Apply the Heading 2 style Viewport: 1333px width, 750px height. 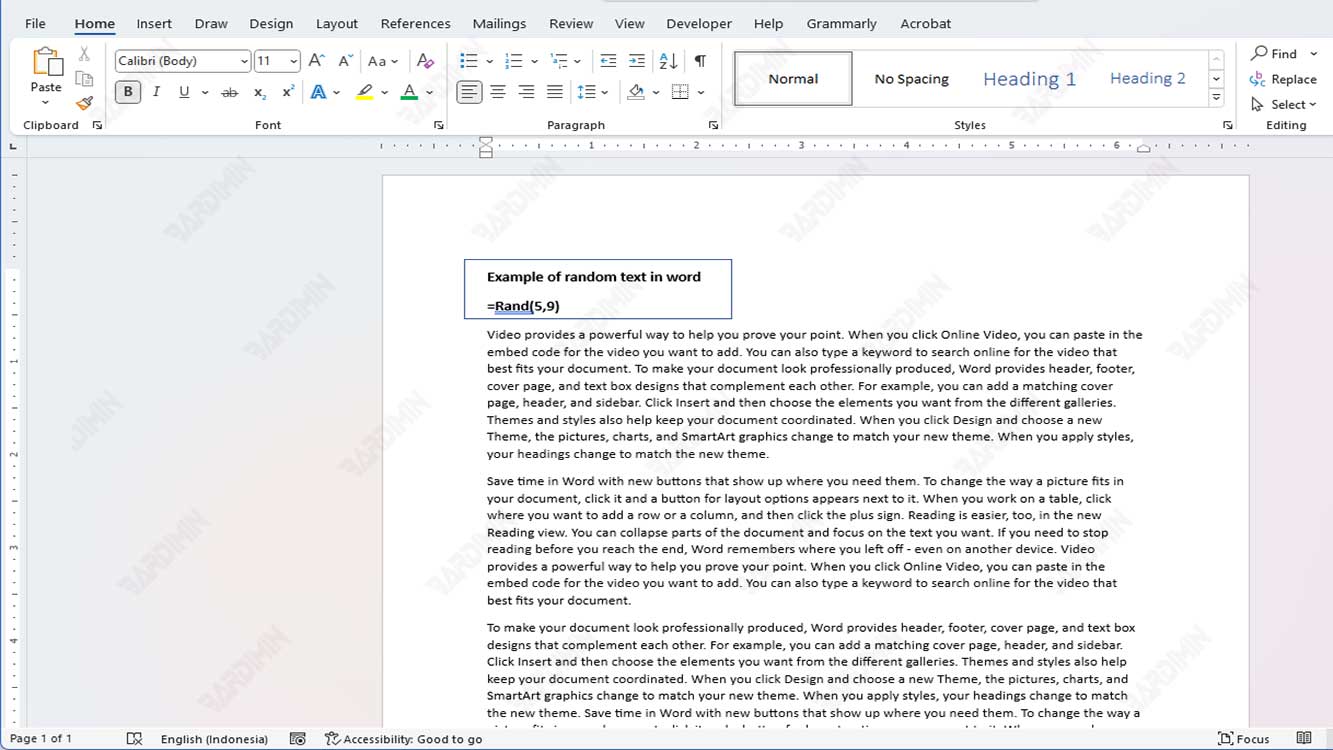click(x=1147, y=79)
